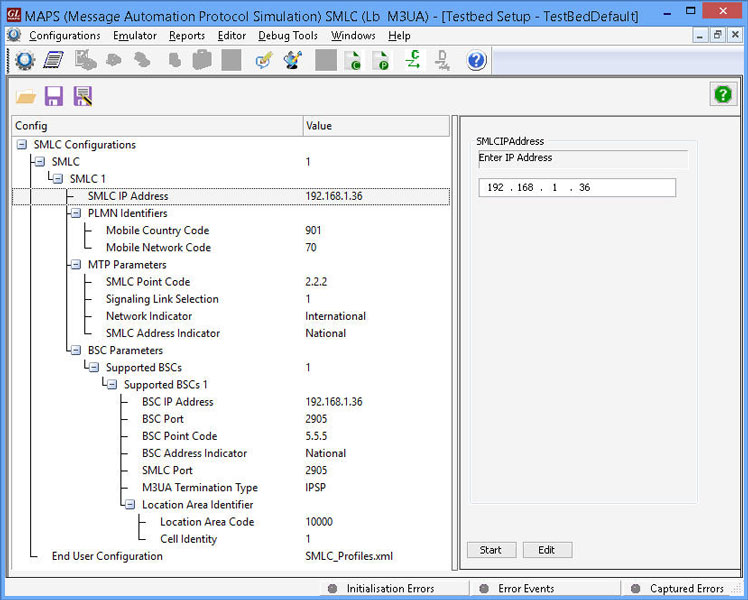Select the BSC Address Indicator row
This screenshot has height=600, width=748.
pos(231,454)
